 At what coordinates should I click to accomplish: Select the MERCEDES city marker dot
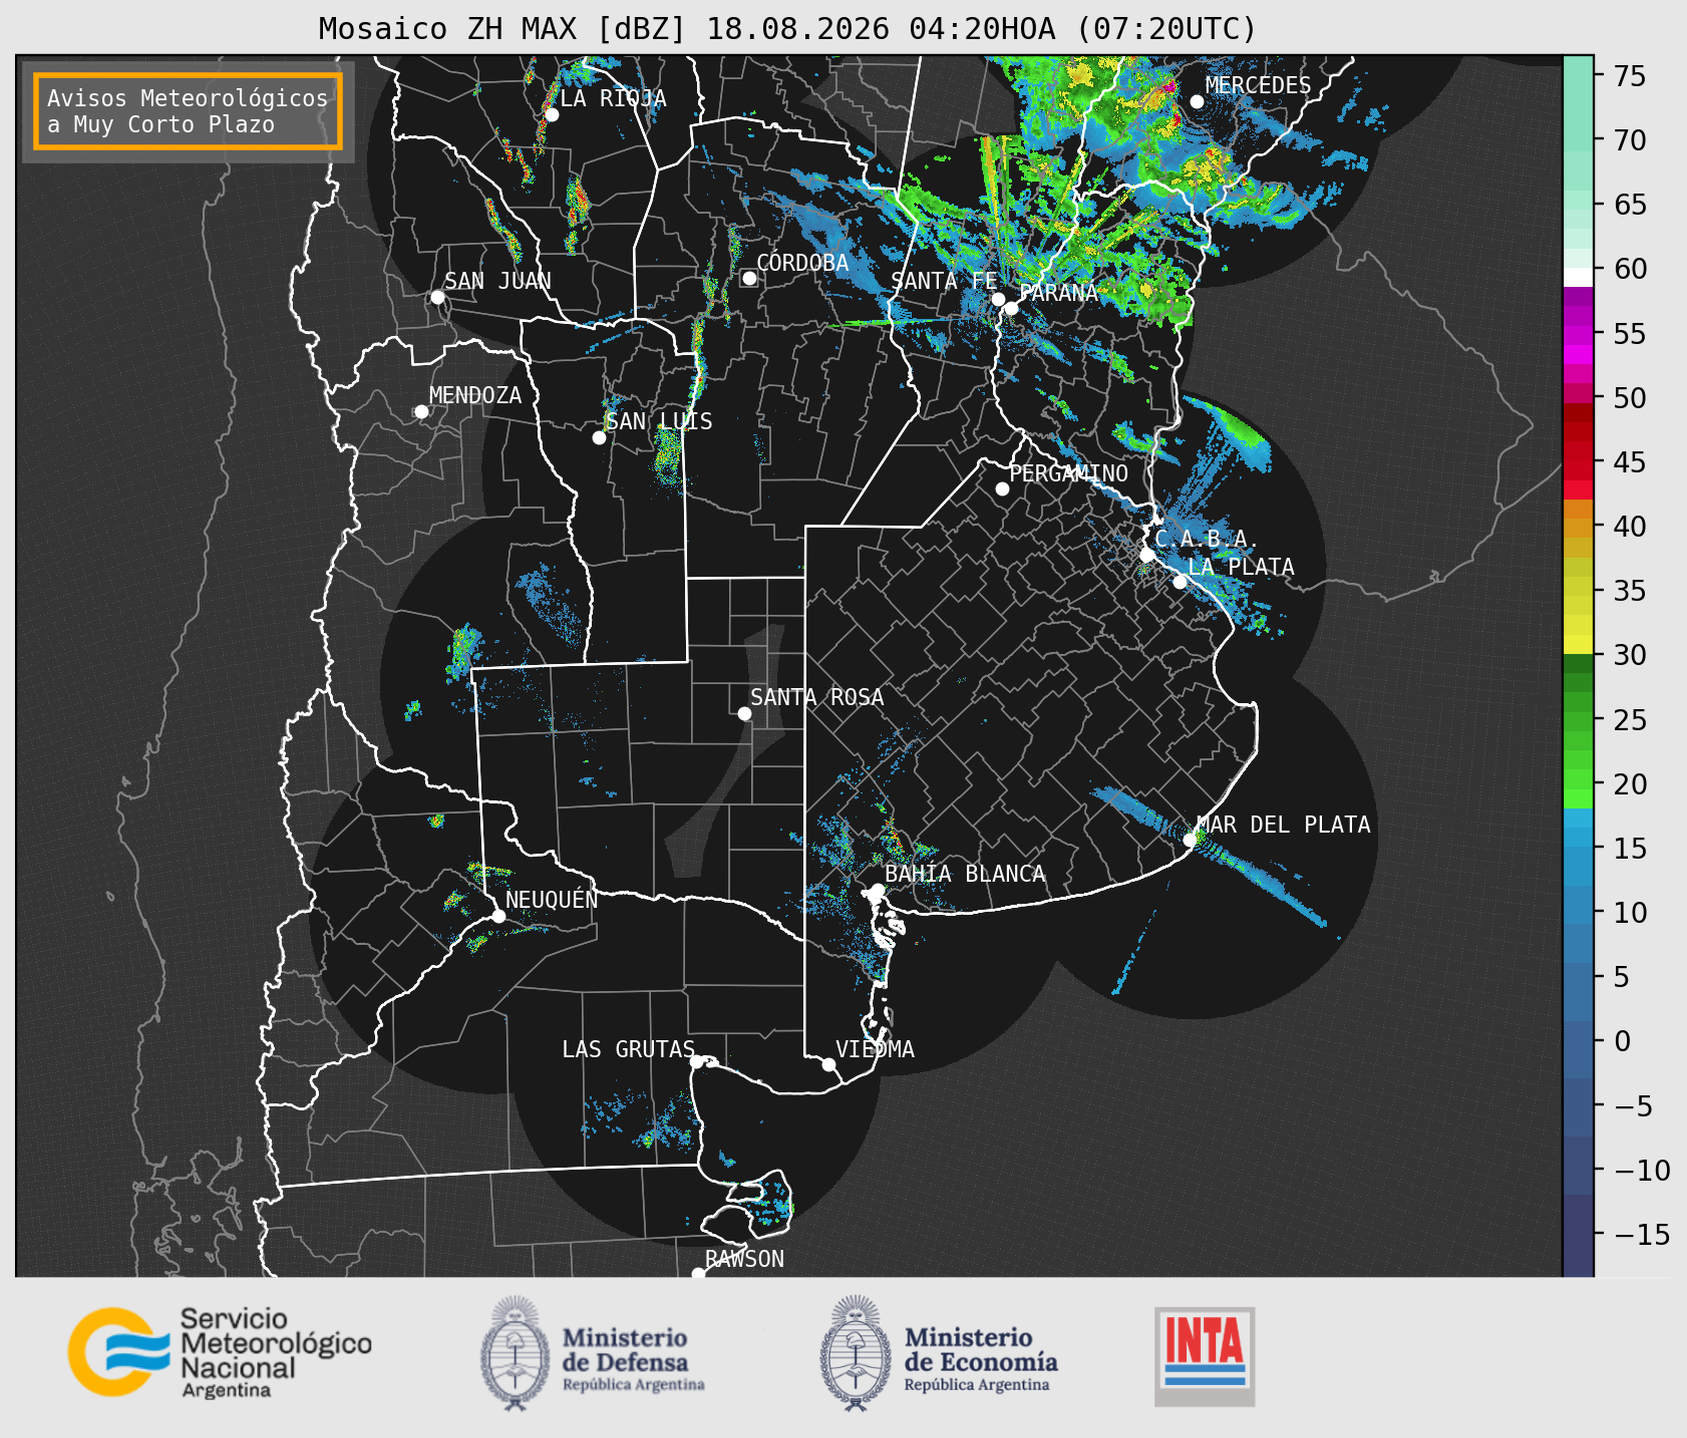(1197, 102)
